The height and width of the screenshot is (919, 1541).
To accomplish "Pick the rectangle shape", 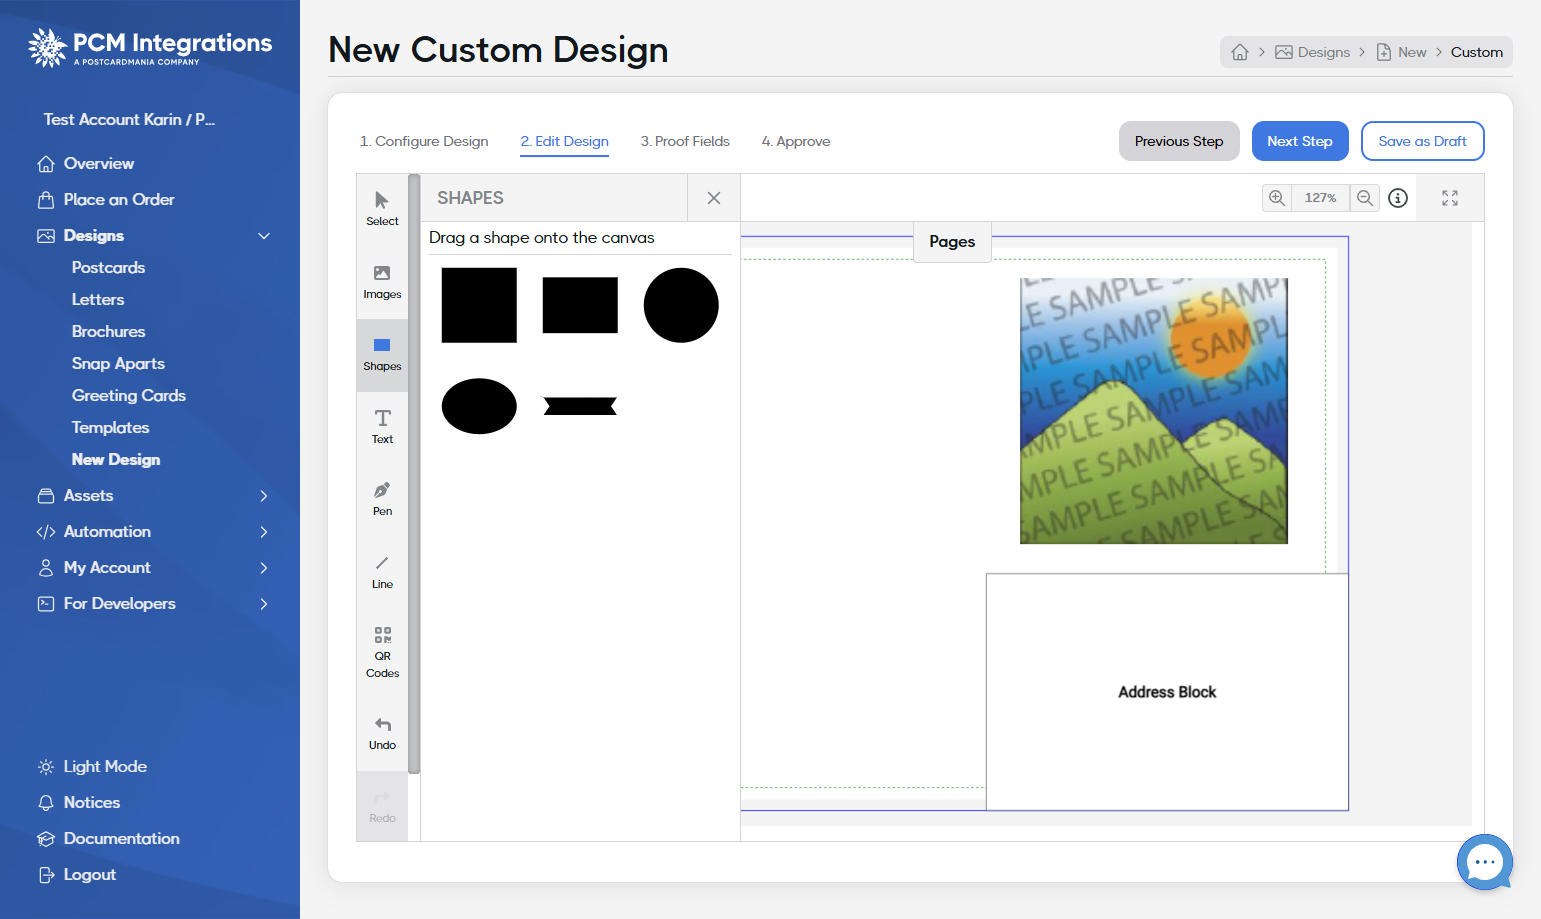I will pyautogui.click(x=580, y=305).
